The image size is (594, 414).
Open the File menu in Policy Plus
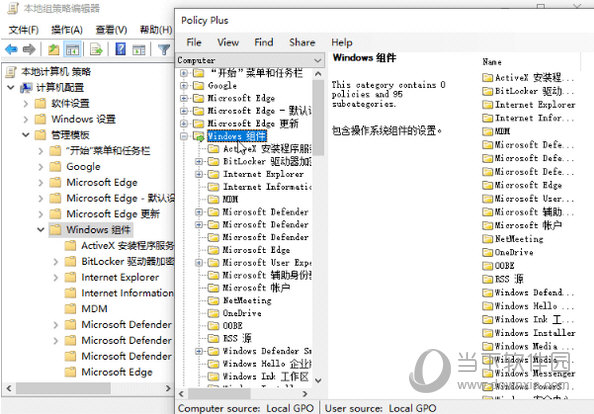(194, 42)
